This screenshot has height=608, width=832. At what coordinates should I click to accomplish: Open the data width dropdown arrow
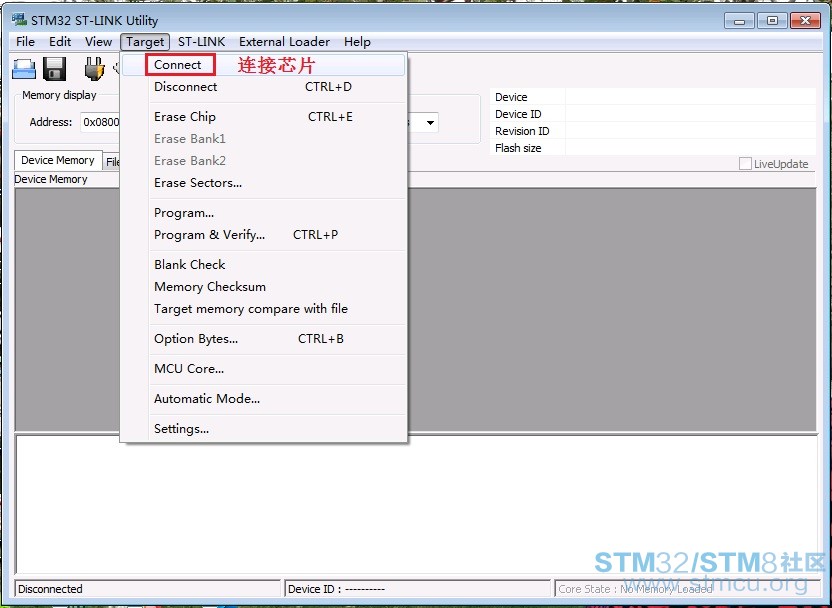tap(430, 123)
